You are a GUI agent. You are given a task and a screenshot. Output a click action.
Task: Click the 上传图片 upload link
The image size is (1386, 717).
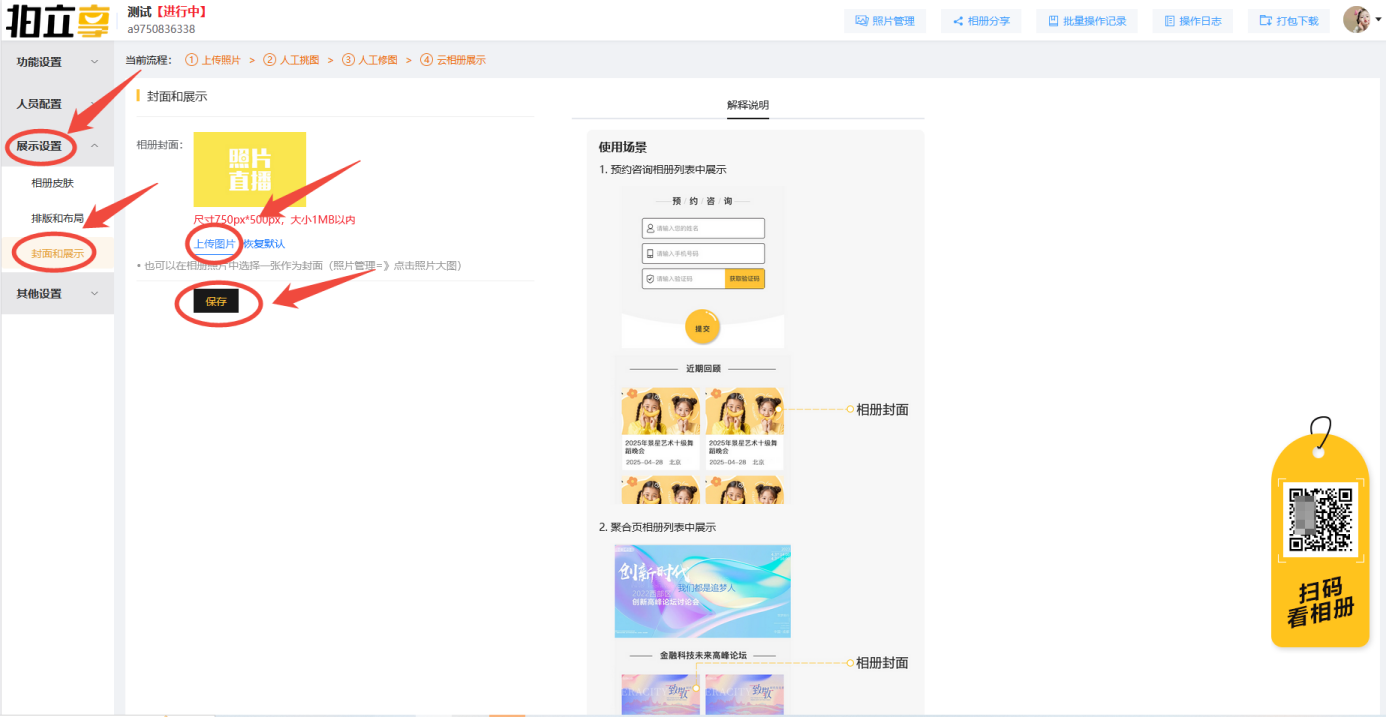coord(214,243)
